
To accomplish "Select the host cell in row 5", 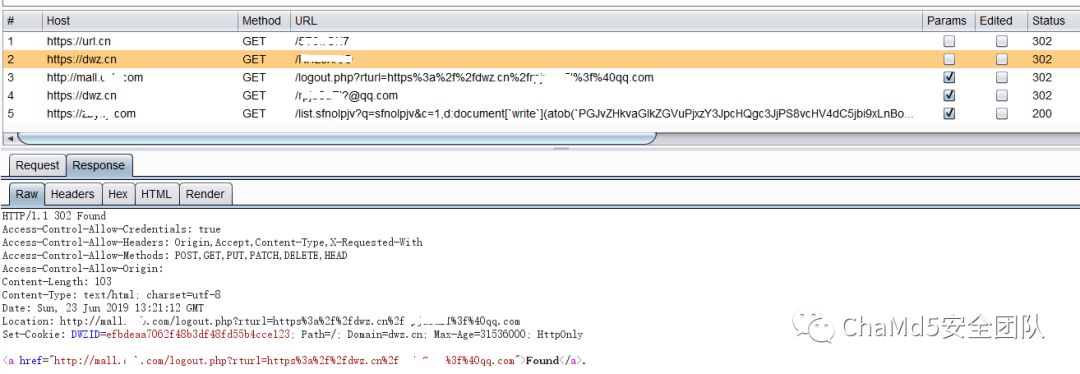I will [x=91, y=113].
